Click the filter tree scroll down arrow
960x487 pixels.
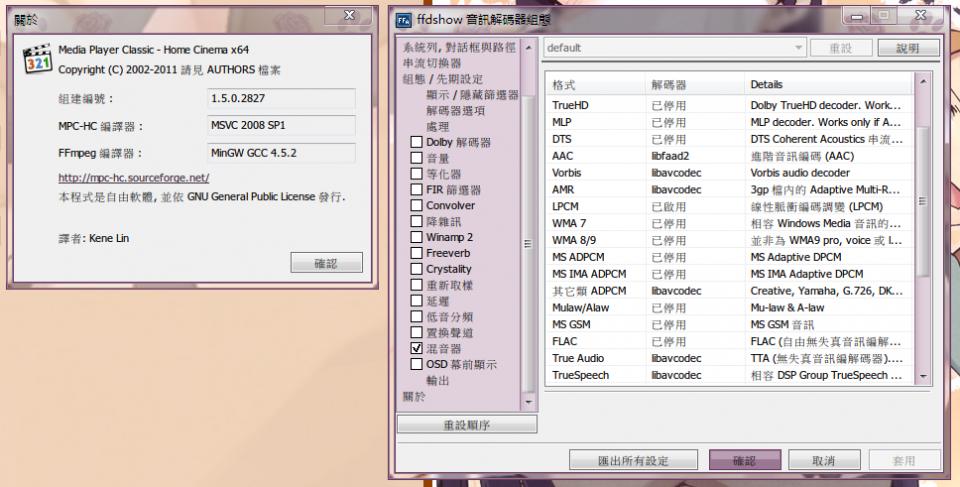click(x=529, y=402)
